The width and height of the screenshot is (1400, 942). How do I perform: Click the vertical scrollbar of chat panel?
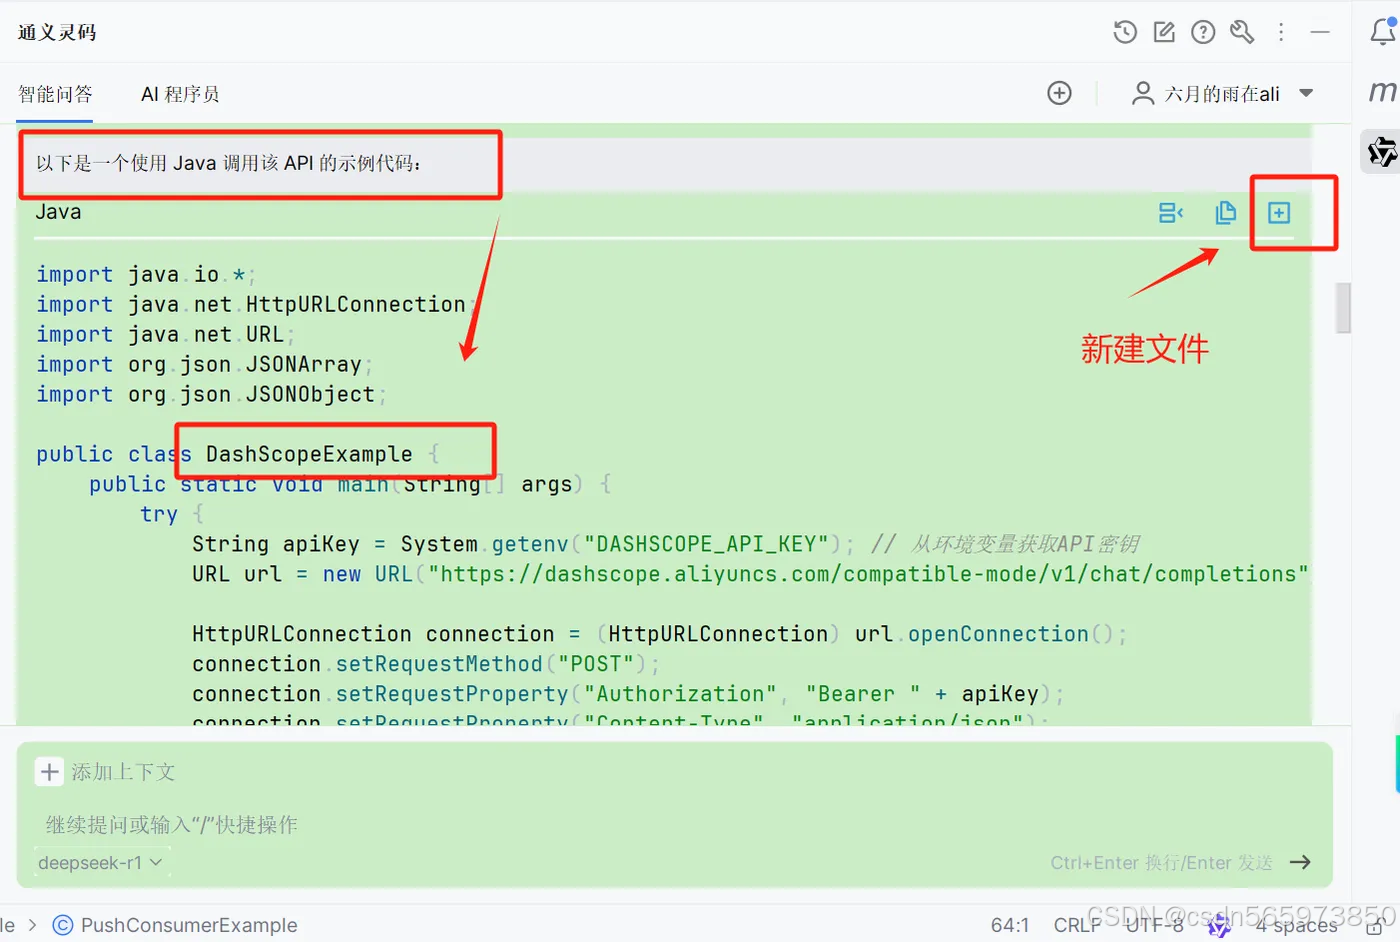1343,308
